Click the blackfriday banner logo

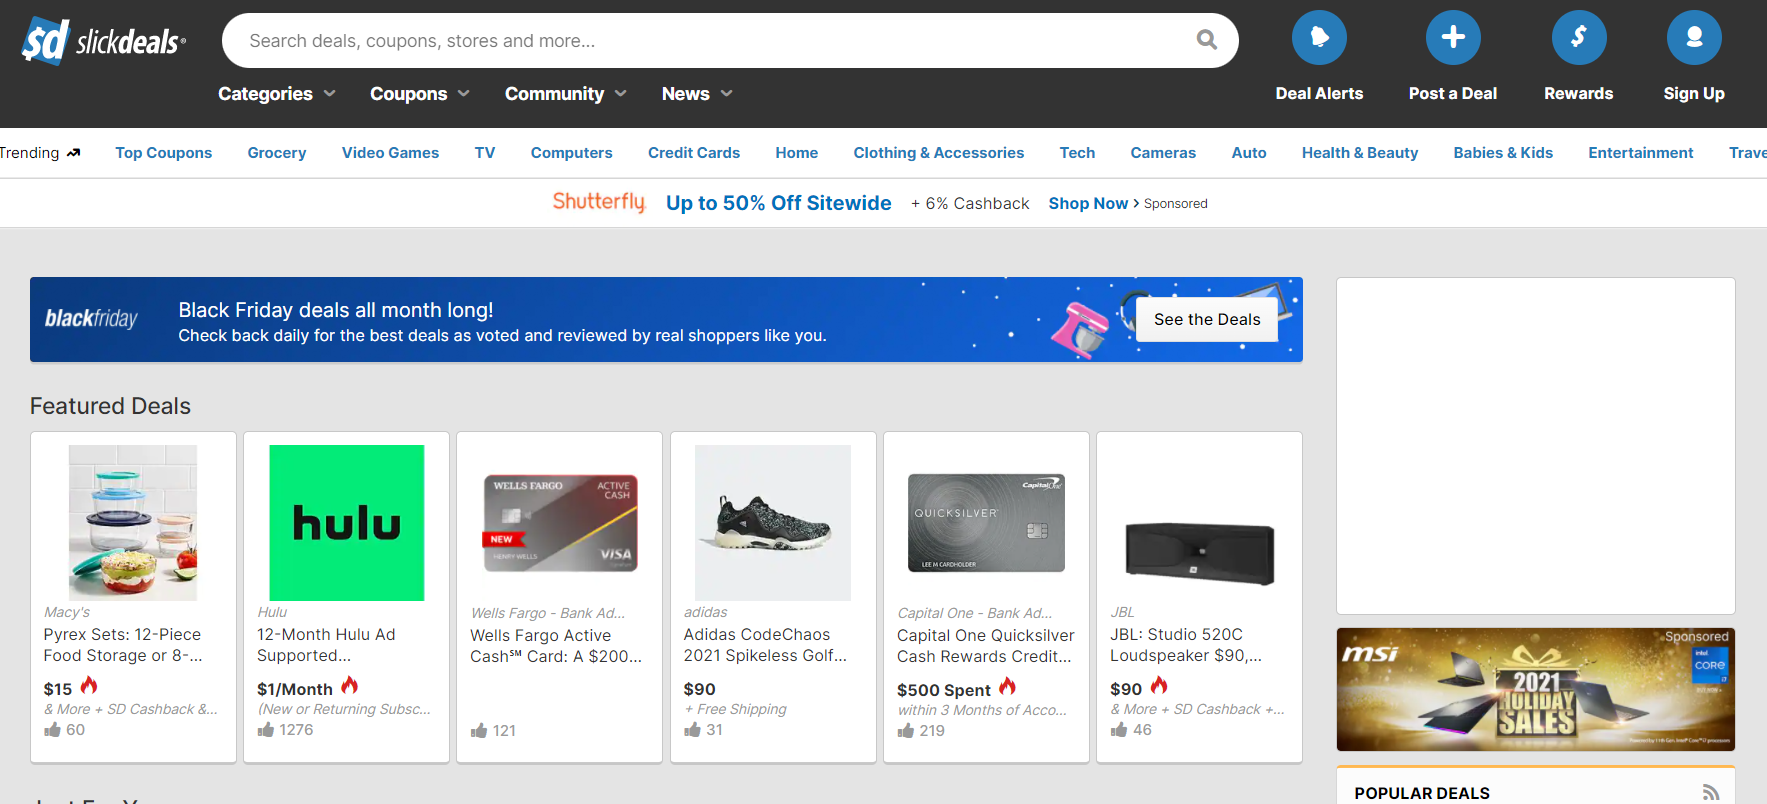click(91, 319)
